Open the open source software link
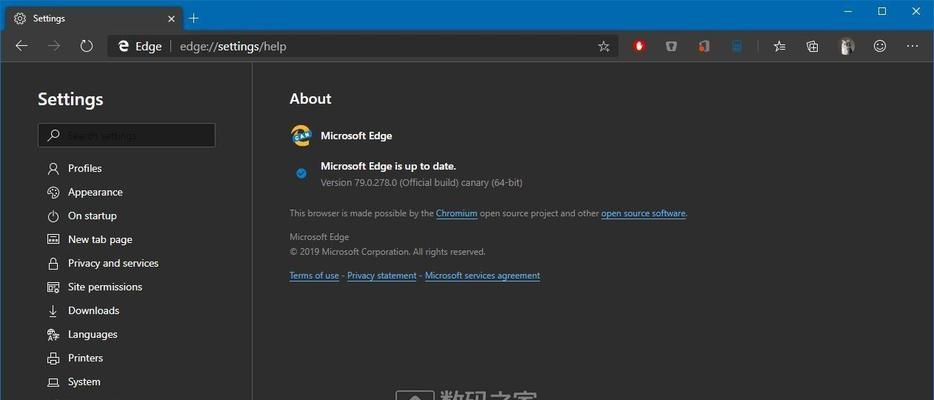This screenshot has width=934, height=400. pyautogui.click(x=643, y=213)
